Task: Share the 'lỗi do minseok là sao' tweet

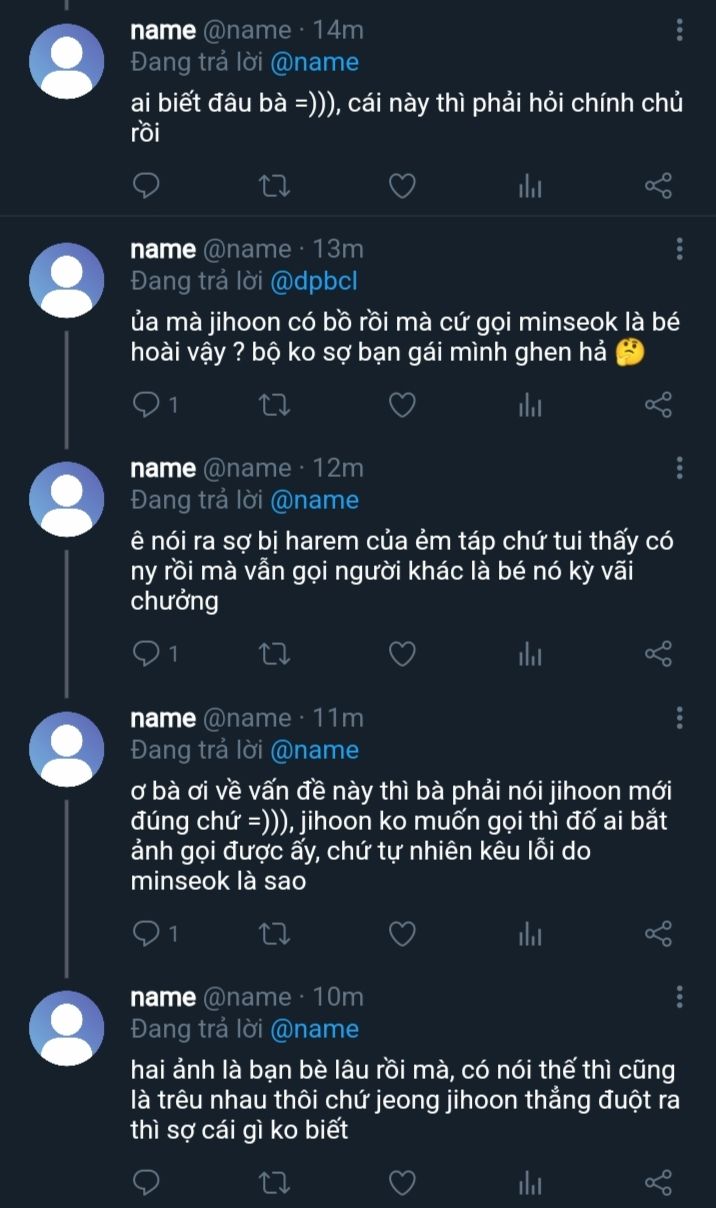Action: (658, 933)
